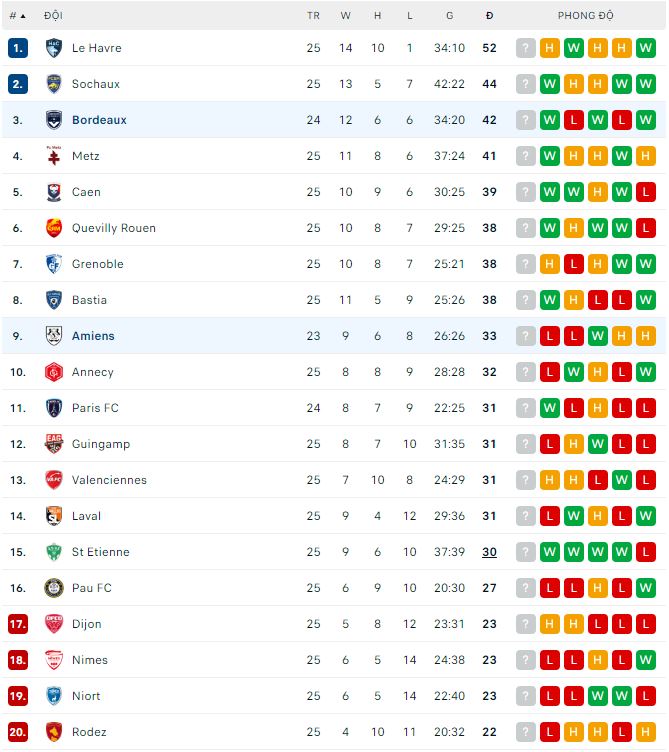Click Bordeaux's red L form badge nearest the question mark
This screenshot has height=752, width=669.
tap(574, 120)
